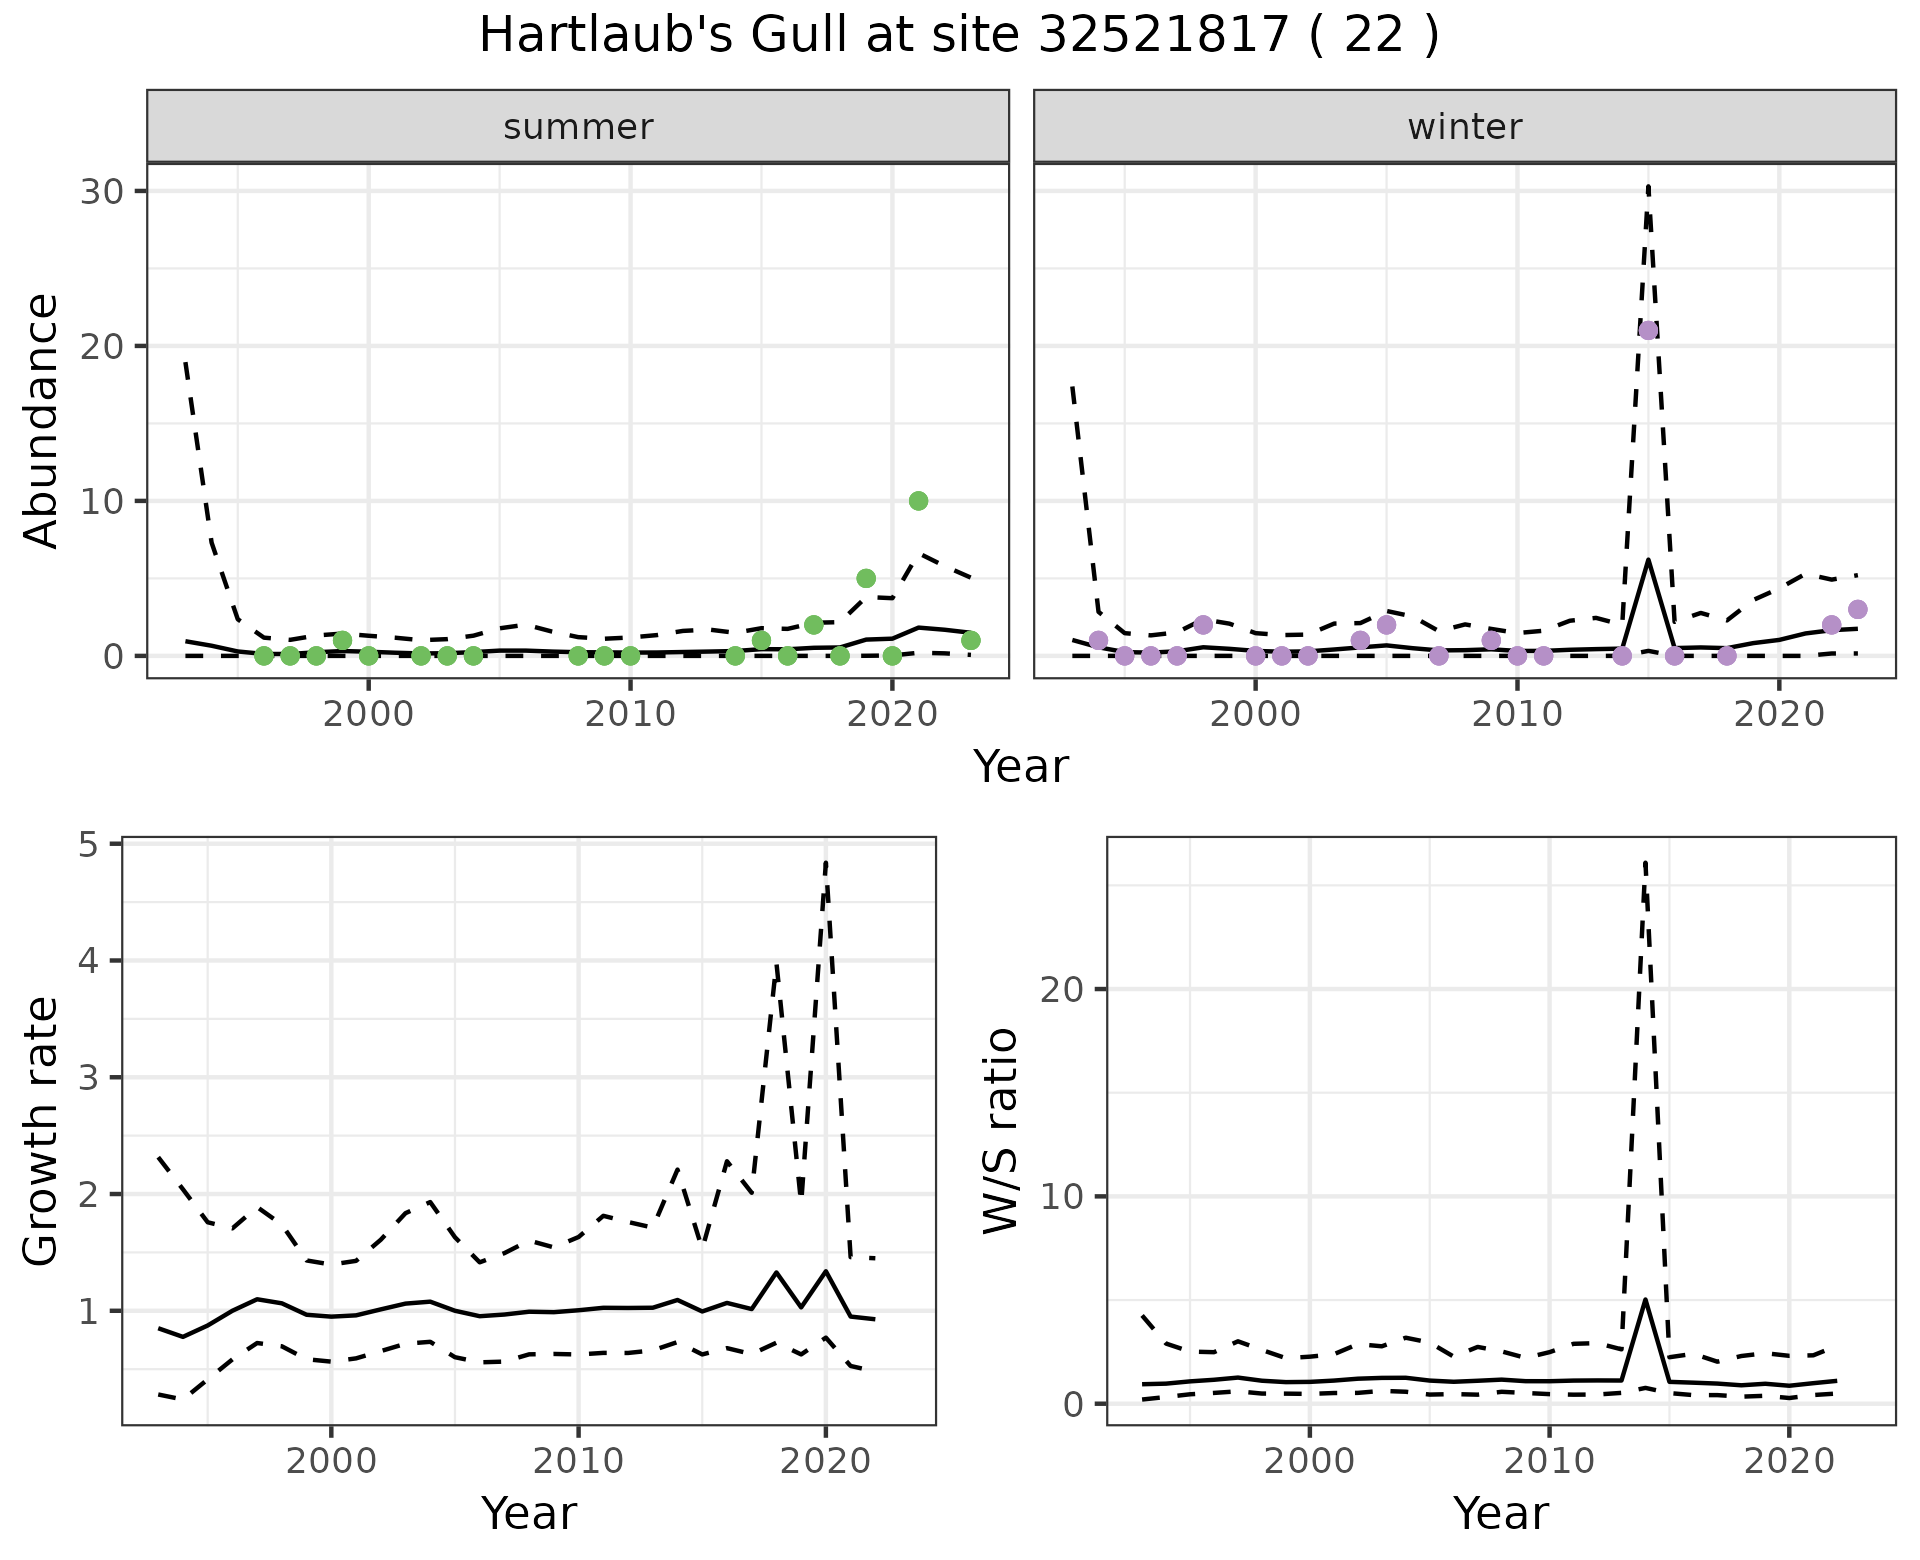Click the Year label under growth rate plot
Viewport: 1920px width, 1560px height.
(x=528, y=1513)
